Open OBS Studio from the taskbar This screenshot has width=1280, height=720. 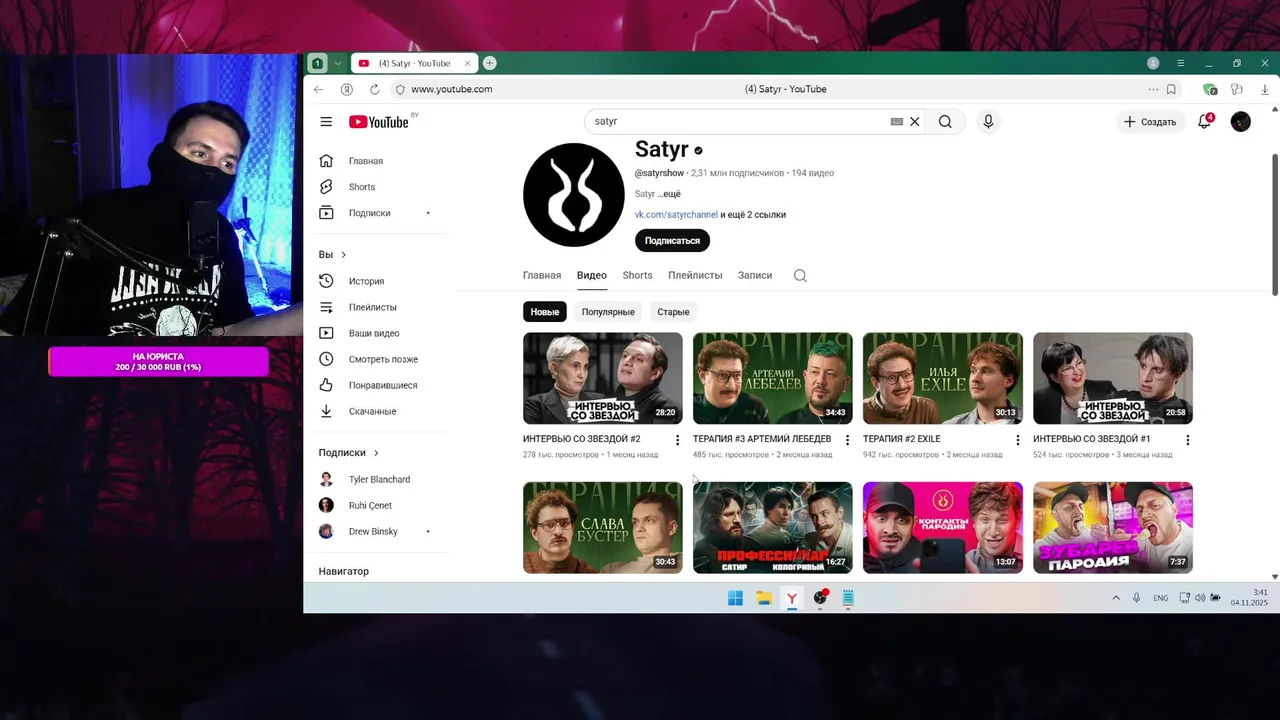tap(820, 598)
